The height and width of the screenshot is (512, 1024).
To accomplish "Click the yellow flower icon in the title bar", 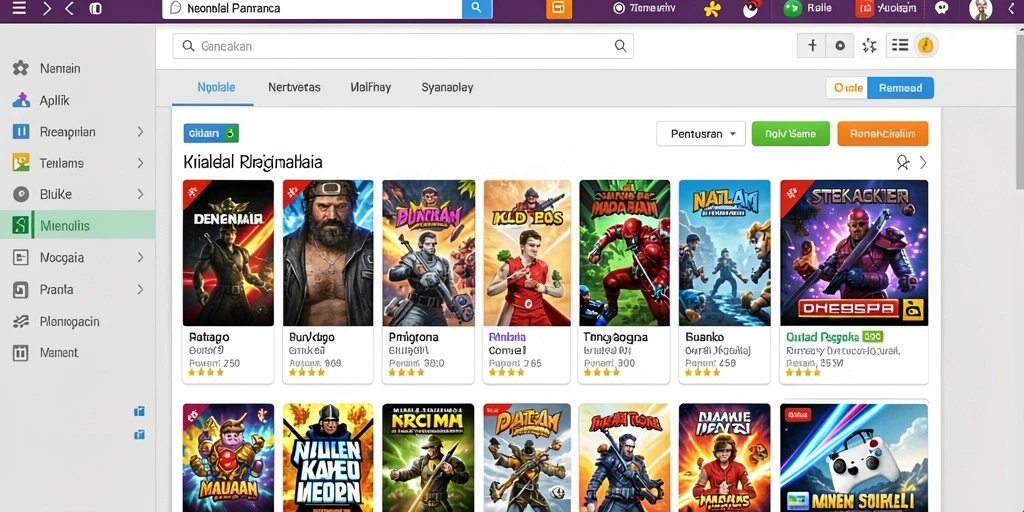I will point(712,9).
